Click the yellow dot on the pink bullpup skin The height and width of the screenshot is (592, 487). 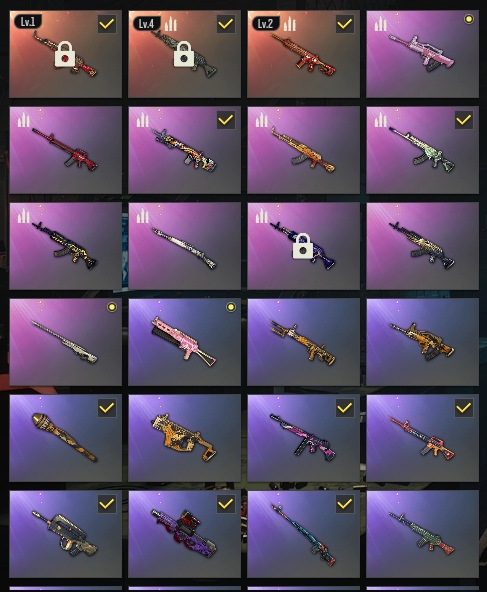click(x=469, y=19)
